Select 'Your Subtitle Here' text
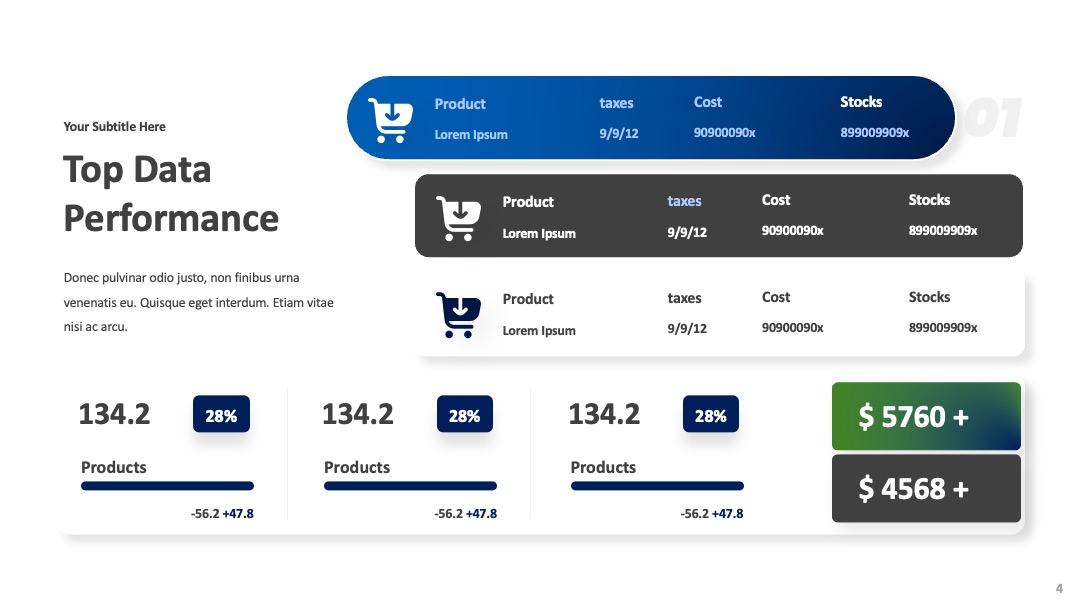Image resolution: width=1080 pixels, height=608 pixels. [114, 127]
